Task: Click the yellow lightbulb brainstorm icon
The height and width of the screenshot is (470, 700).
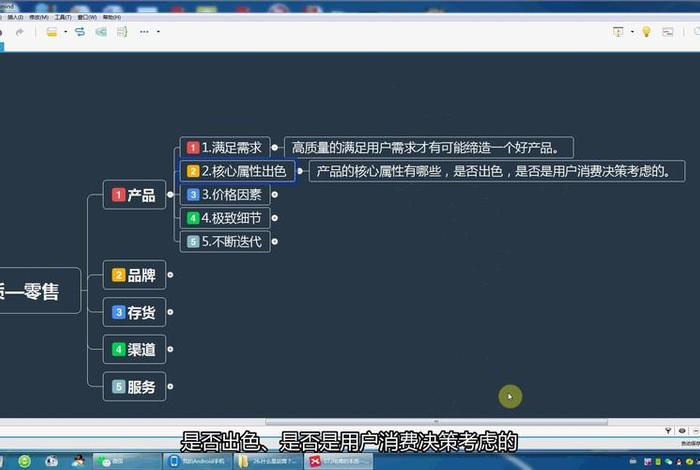Action: (x=646, y=31)
